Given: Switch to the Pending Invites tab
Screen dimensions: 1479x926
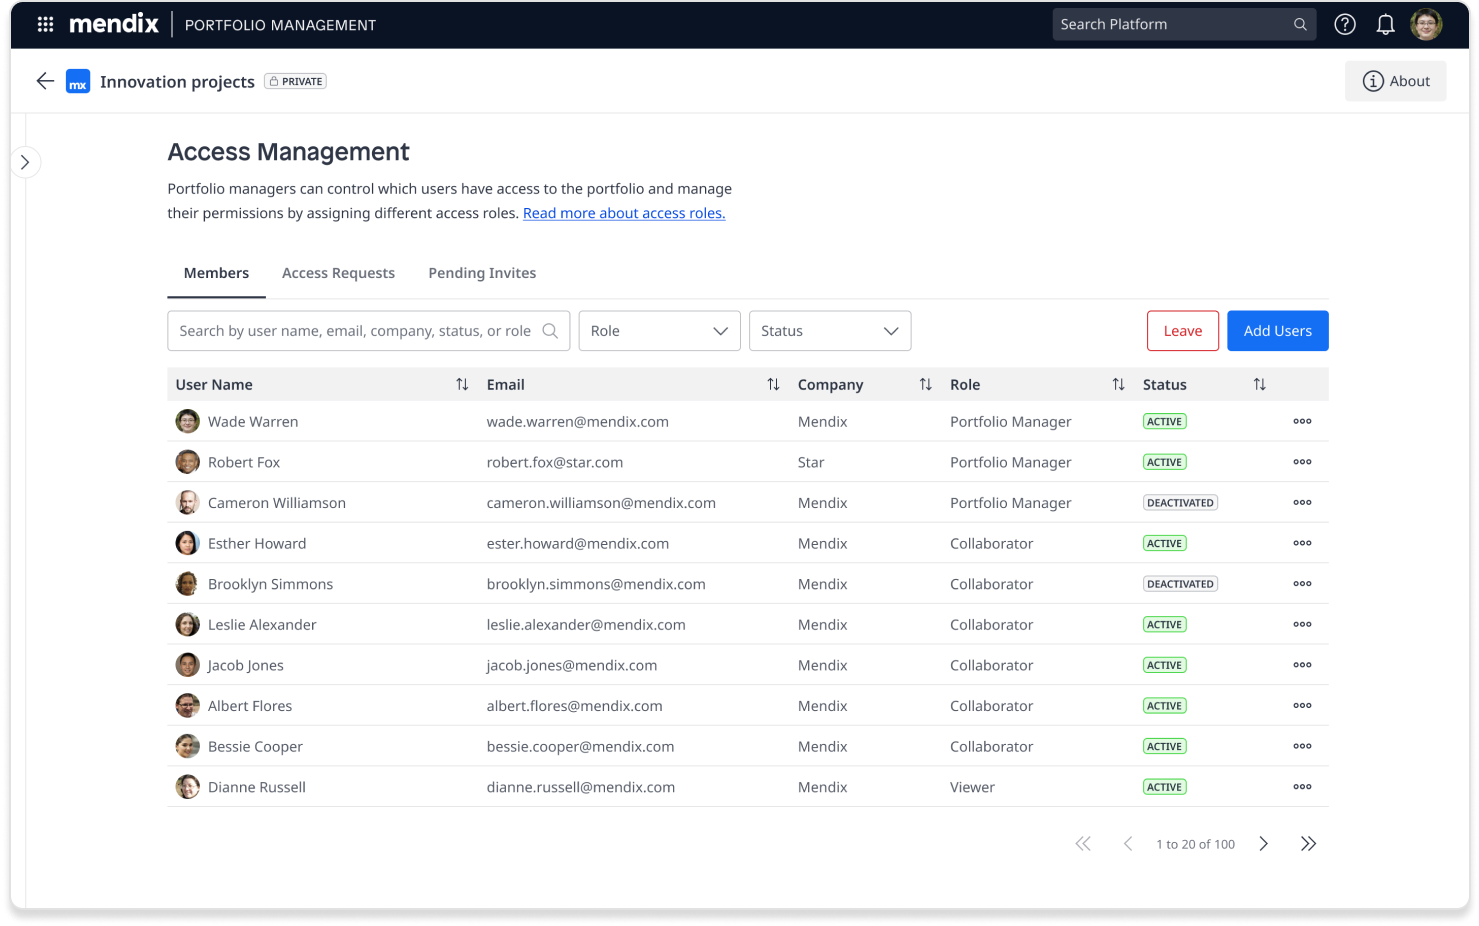Looking at the screenshot, I should click(482, 273).
